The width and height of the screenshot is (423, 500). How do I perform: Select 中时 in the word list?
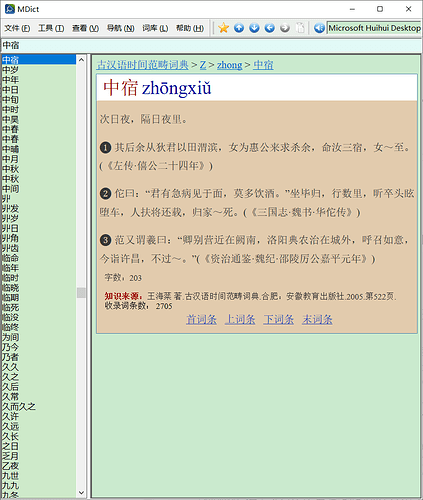pyautogui.click(x=39, y=109)
